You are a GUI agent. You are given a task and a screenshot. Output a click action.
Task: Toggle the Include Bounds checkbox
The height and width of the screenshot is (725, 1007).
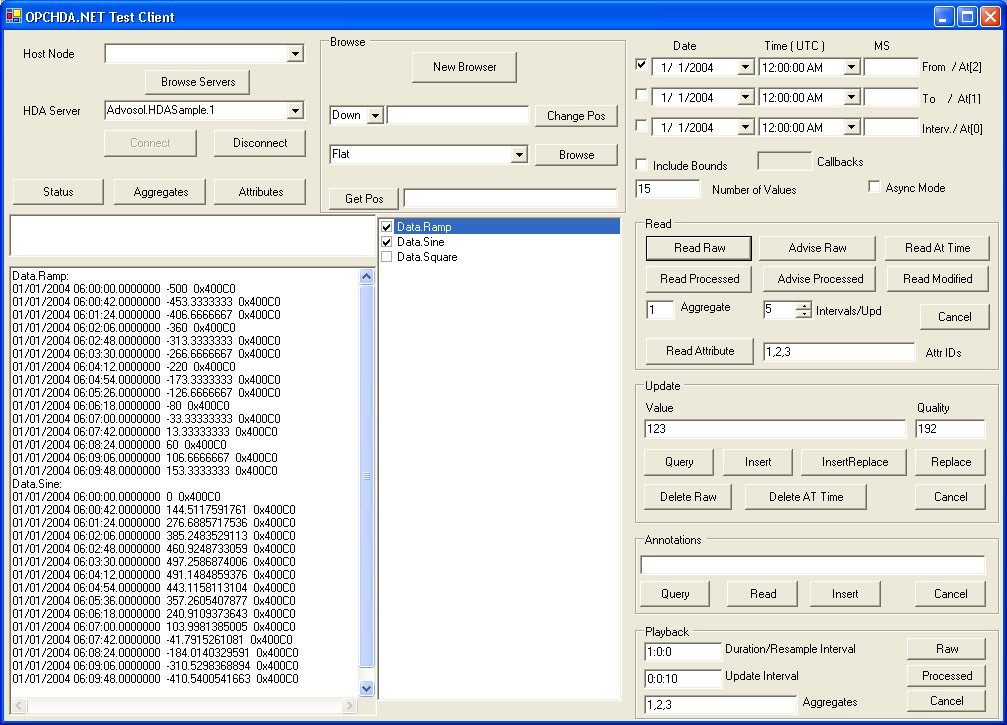[642, 165]
